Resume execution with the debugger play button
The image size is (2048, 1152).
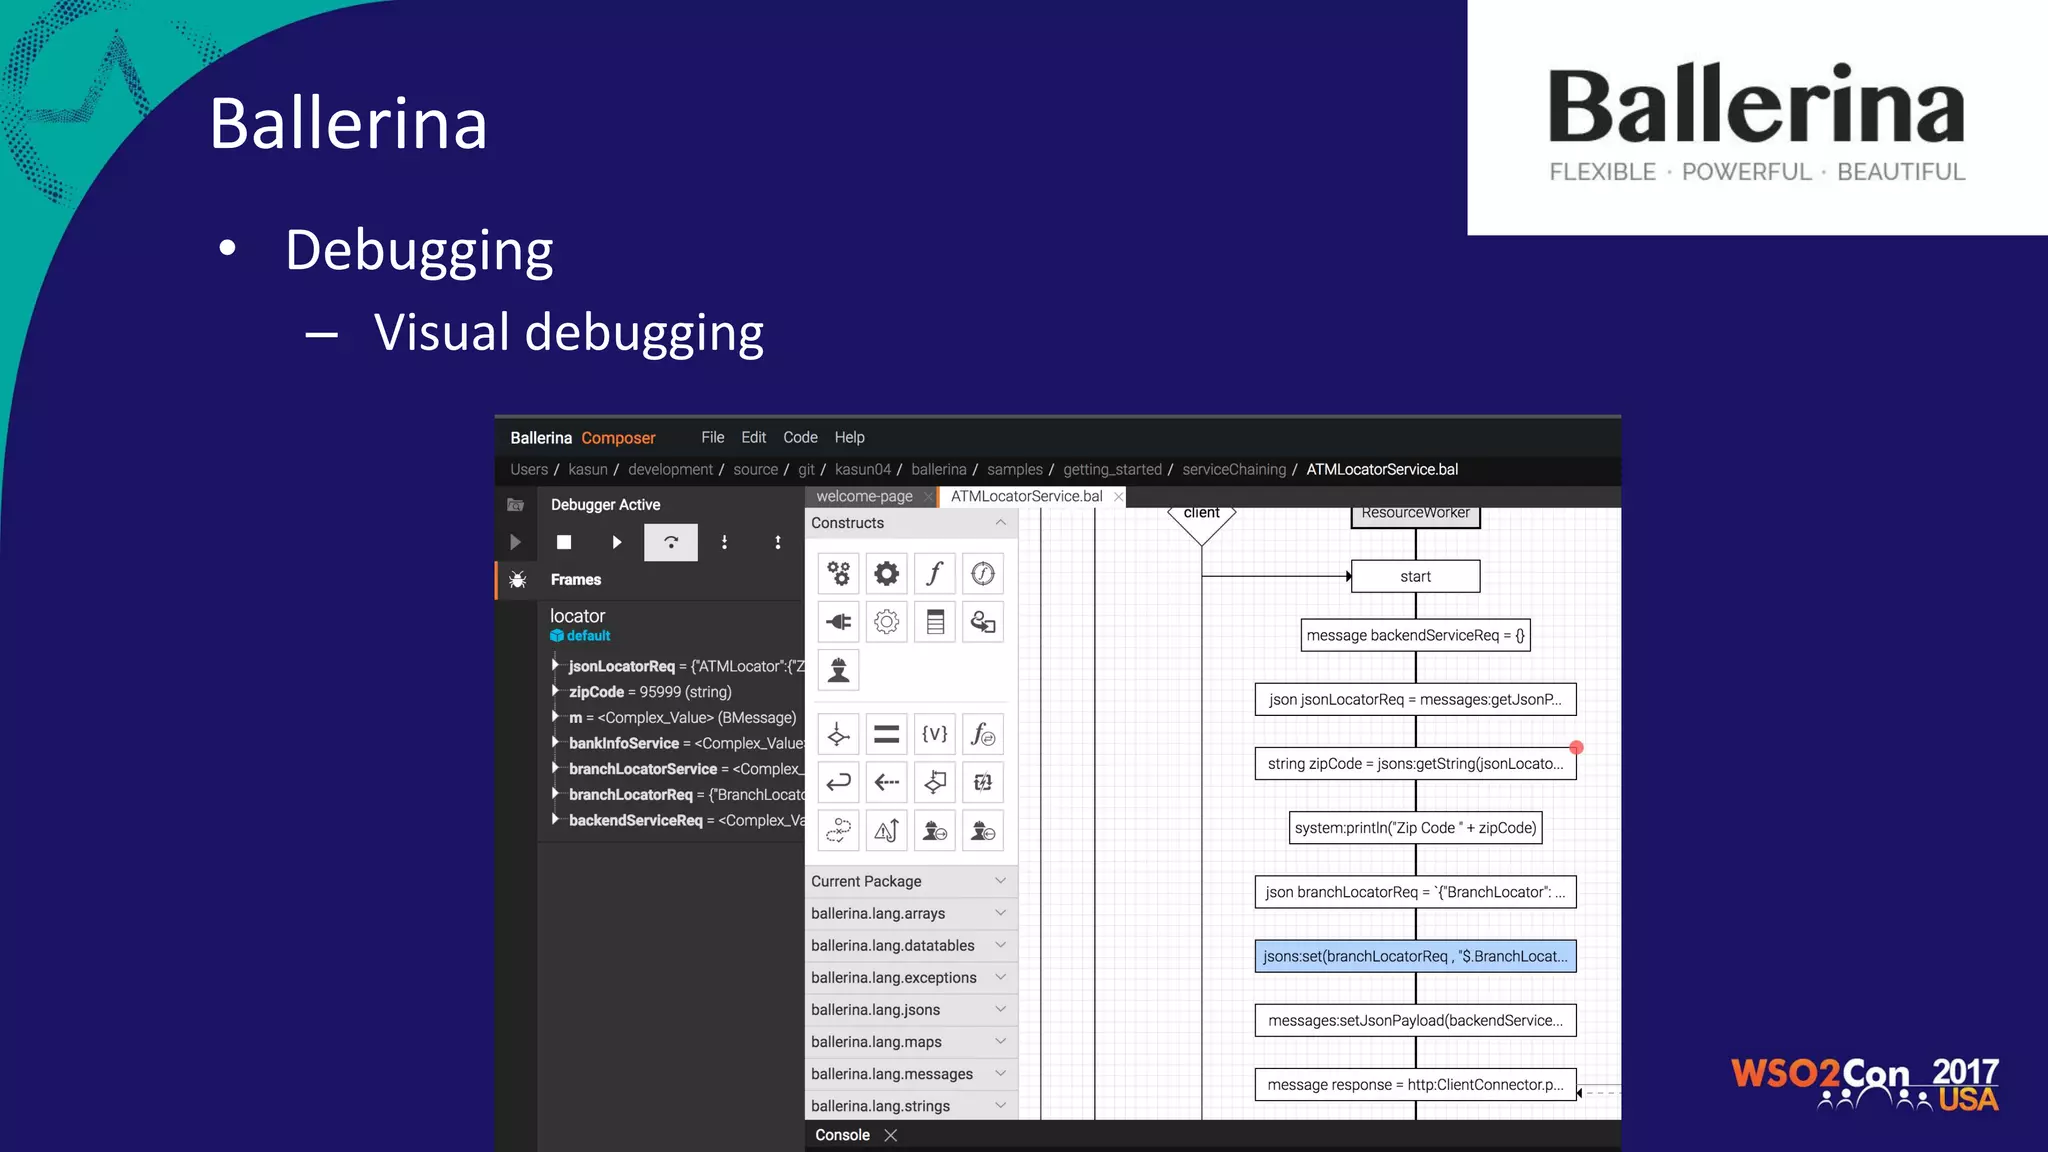pyautogui.click(x=617, y=542)
